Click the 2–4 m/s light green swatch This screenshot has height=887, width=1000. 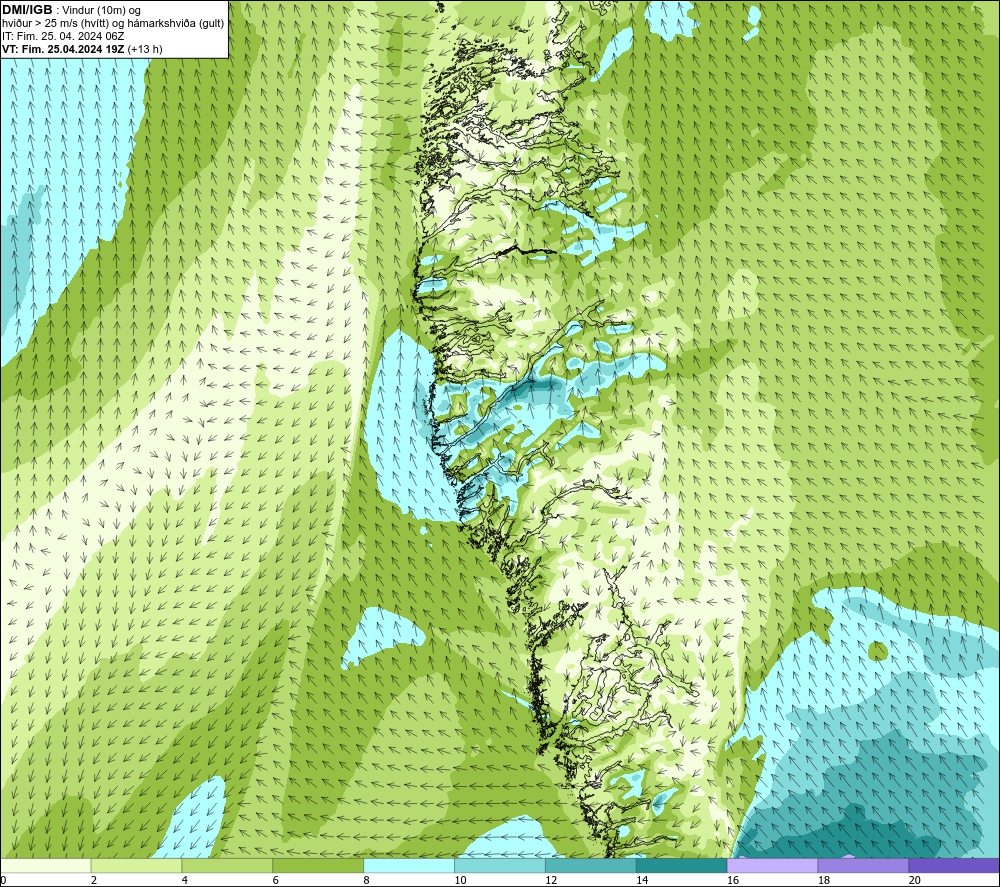[136, 866]
